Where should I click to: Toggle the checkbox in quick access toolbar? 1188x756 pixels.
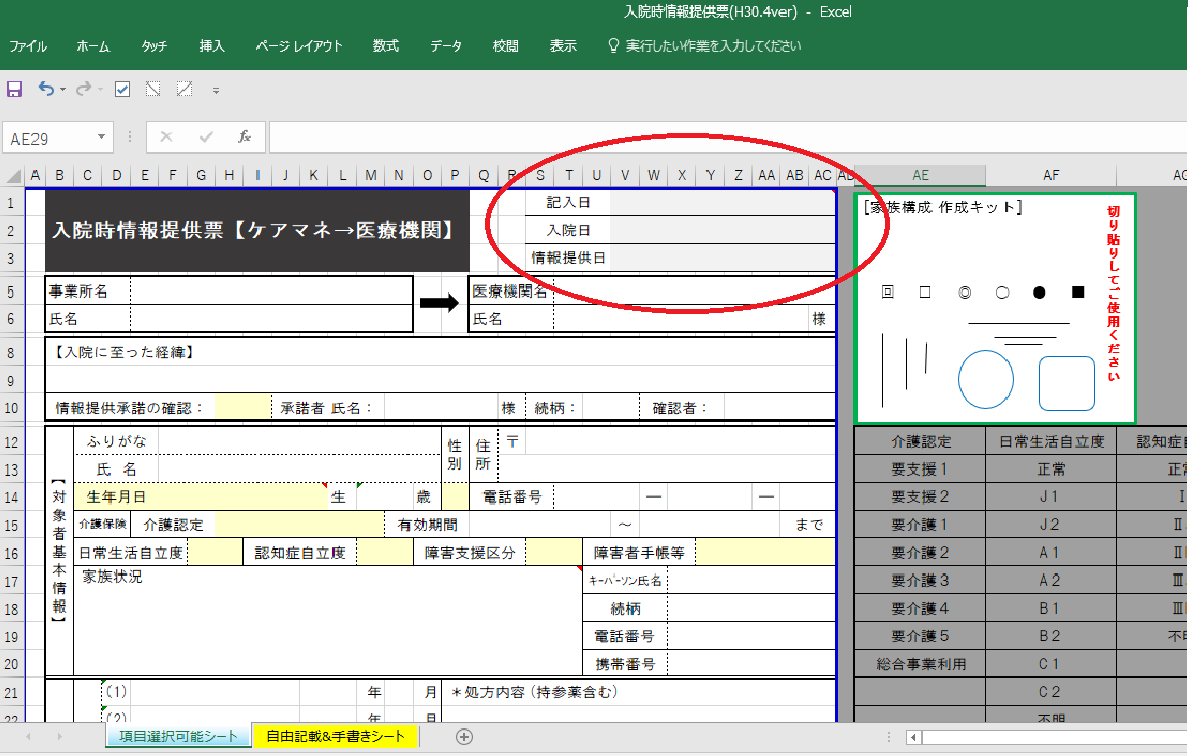[x=123, y=90]
